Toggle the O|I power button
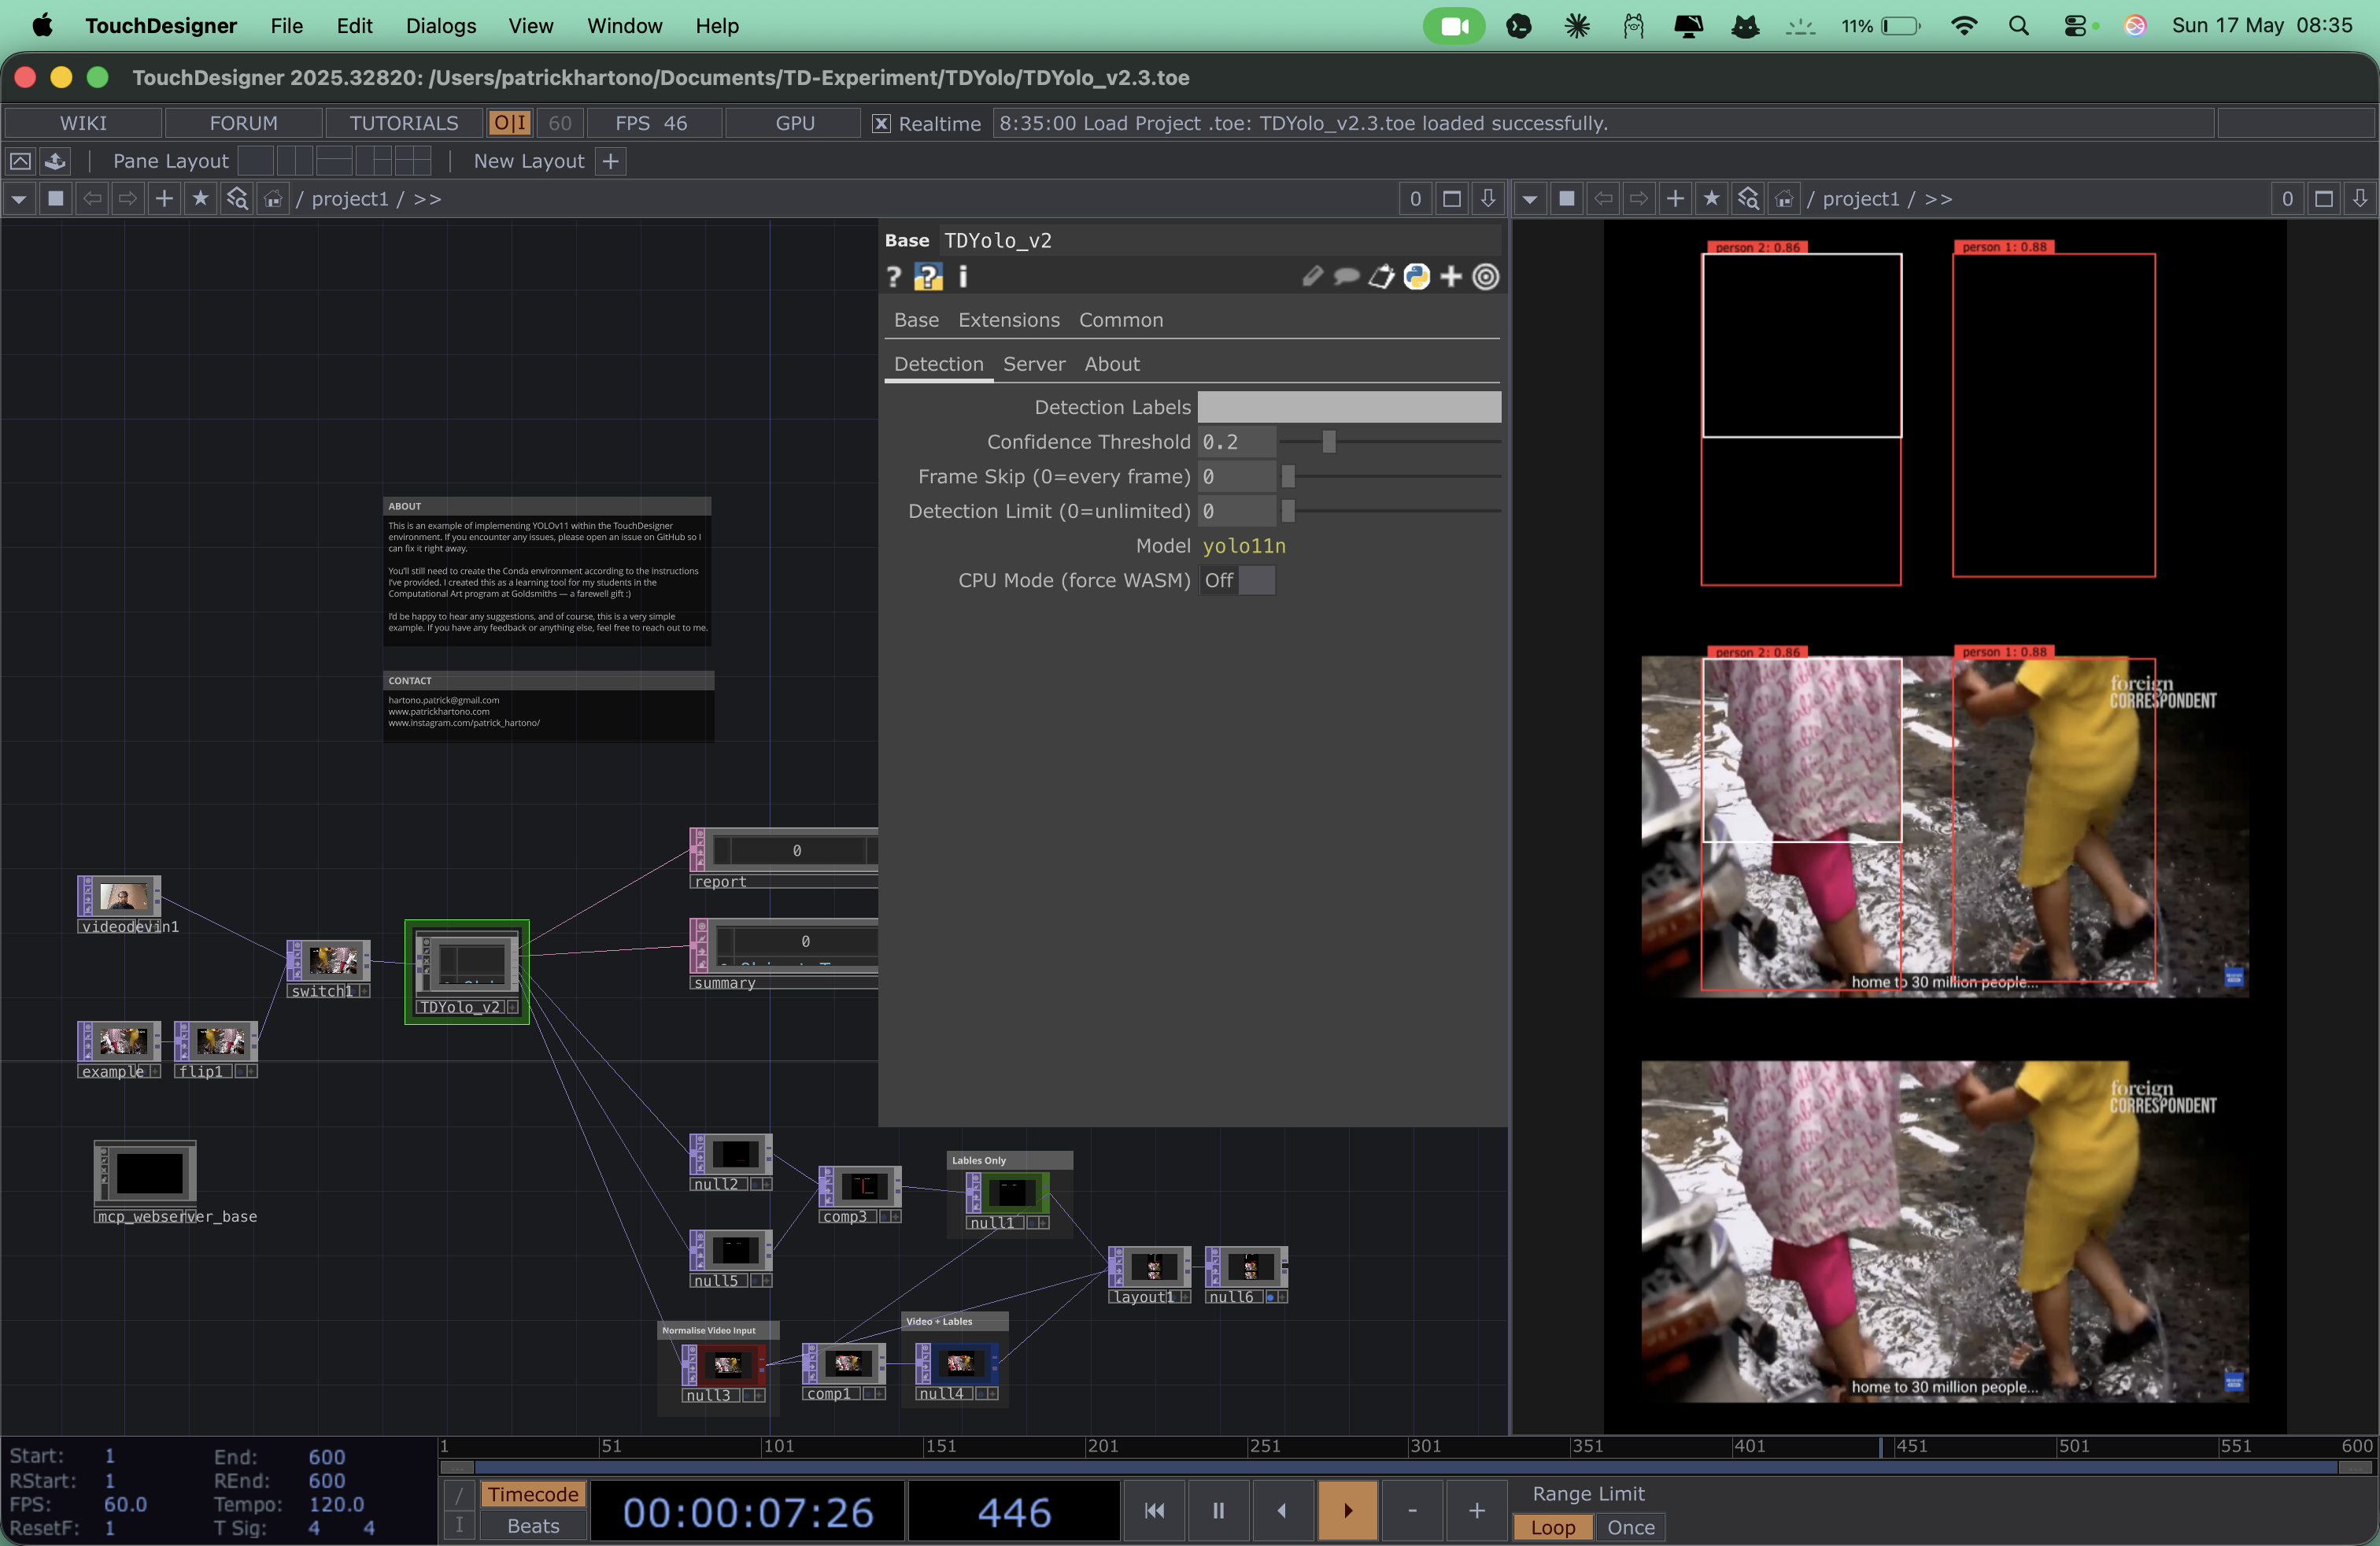 [510, 123]
